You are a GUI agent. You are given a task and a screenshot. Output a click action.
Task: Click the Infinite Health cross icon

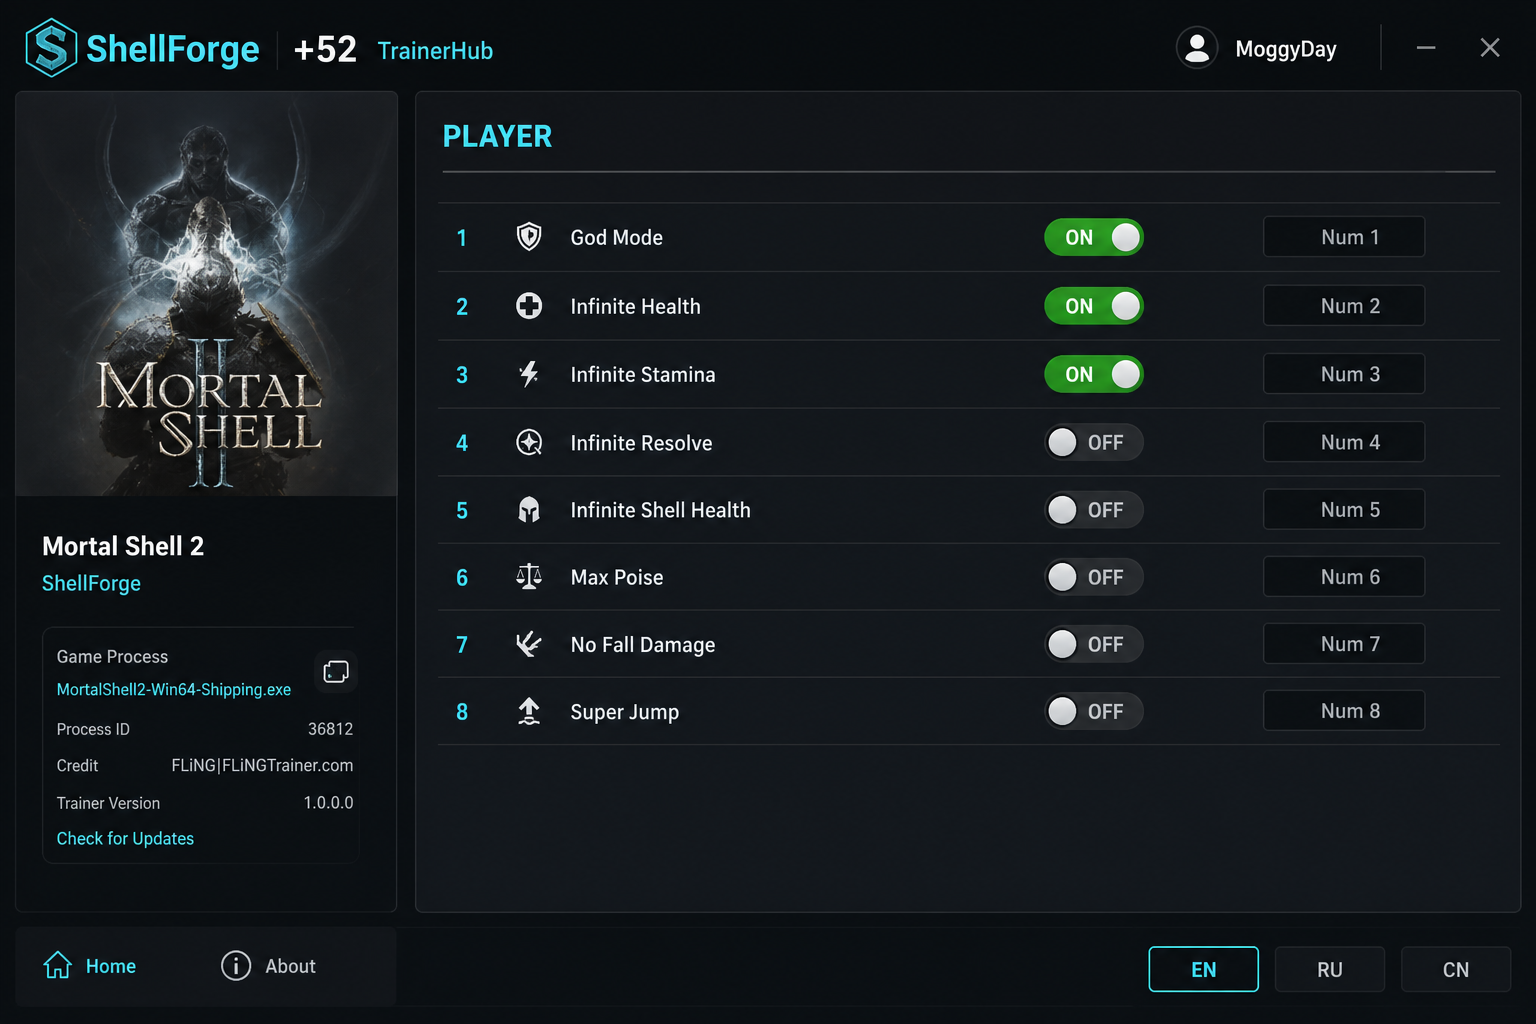(529, 306)
